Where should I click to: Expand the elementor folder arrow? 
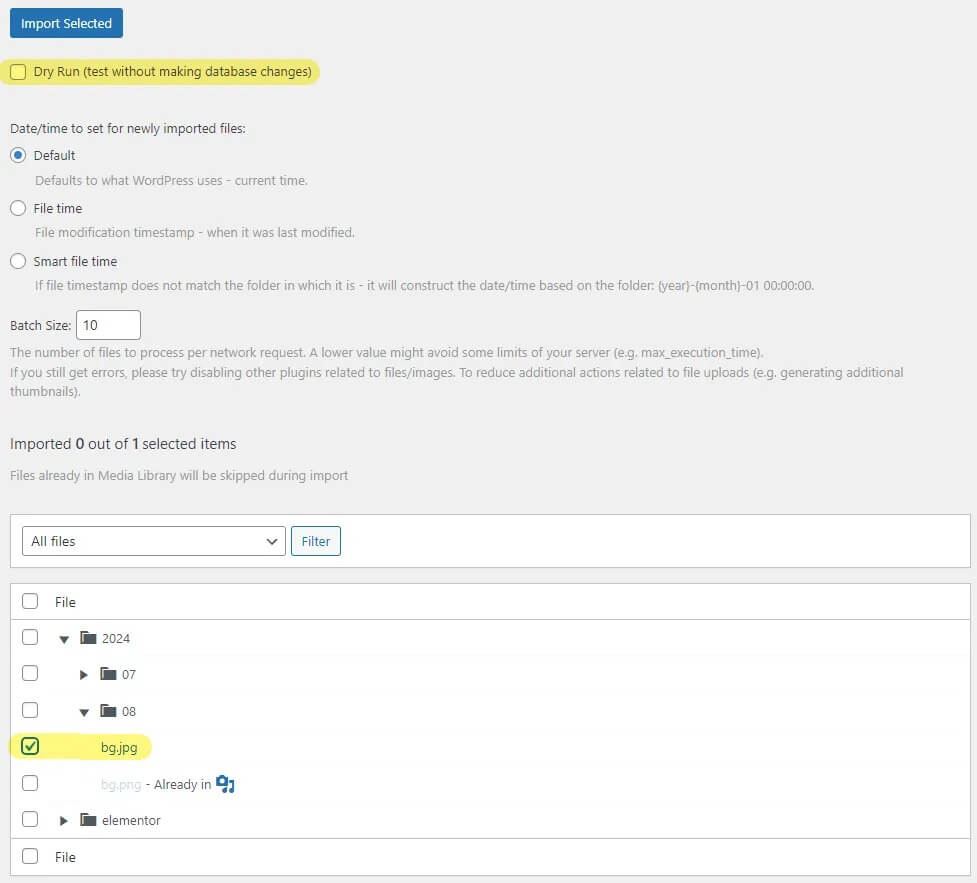(64, 821)
